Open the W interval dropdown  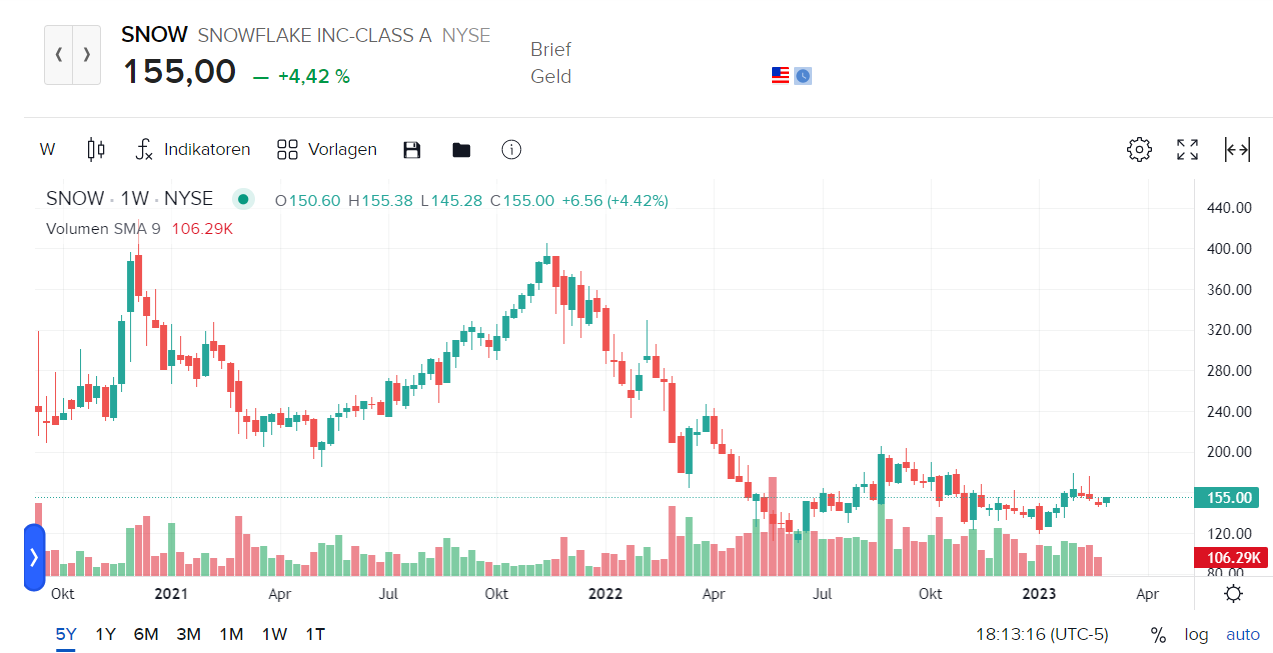click(47, 150)
